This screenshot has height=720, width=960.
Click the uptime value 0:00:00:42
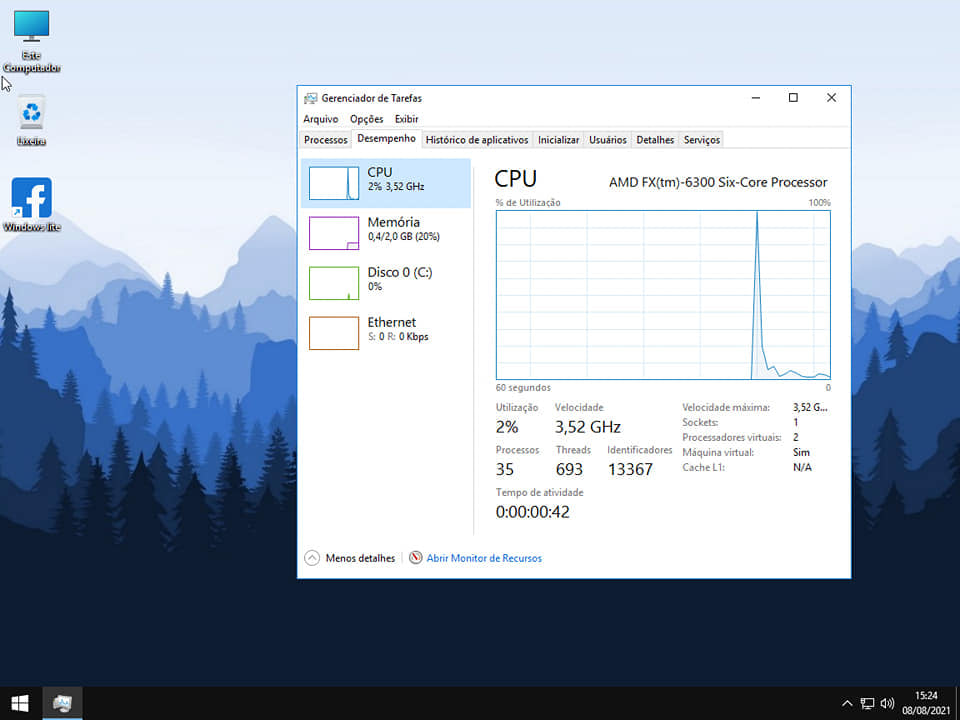pyautogui.click(x=533, y=512)
